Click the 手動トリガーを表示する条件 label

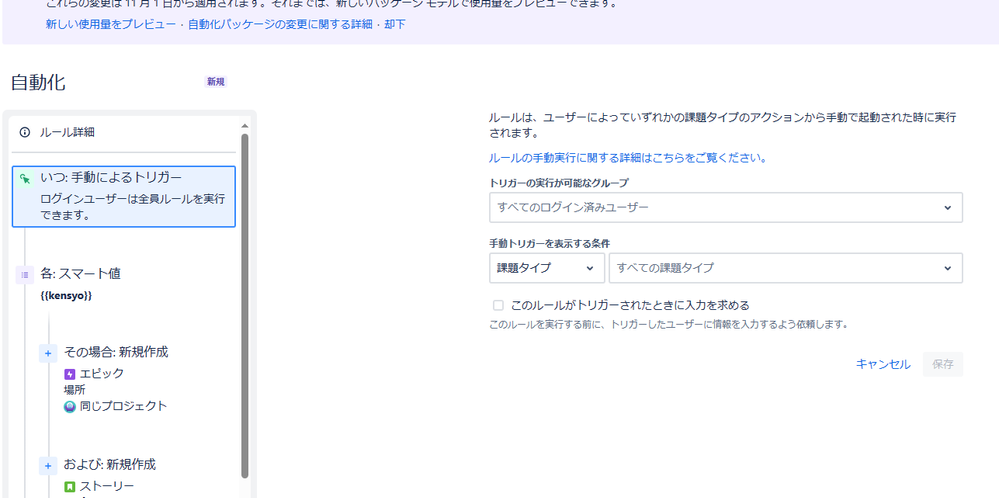pyautogui.click(x=550, y=244)
